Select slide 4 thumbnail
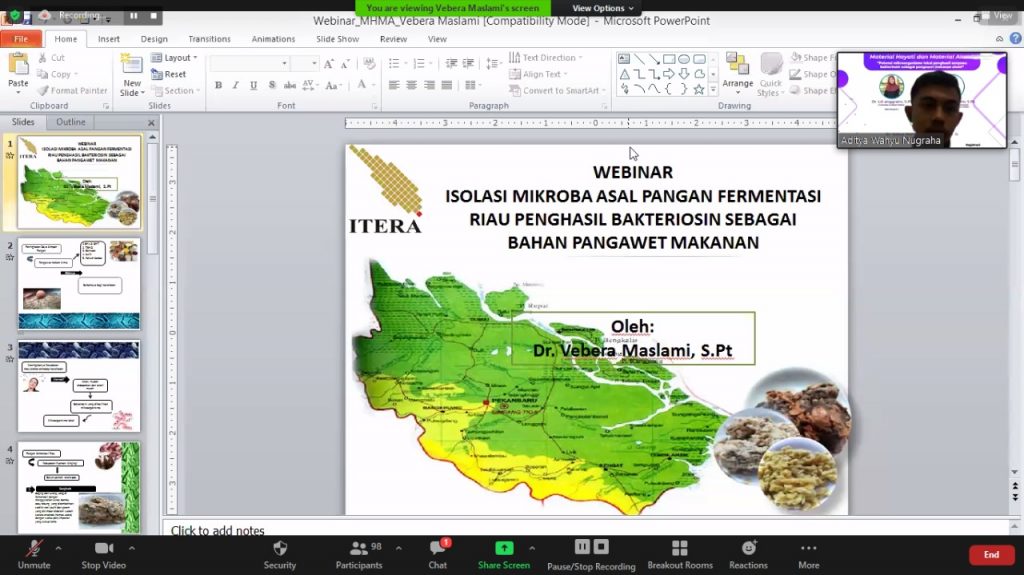Screen dimensions: 1024x575 coord(79,488)
